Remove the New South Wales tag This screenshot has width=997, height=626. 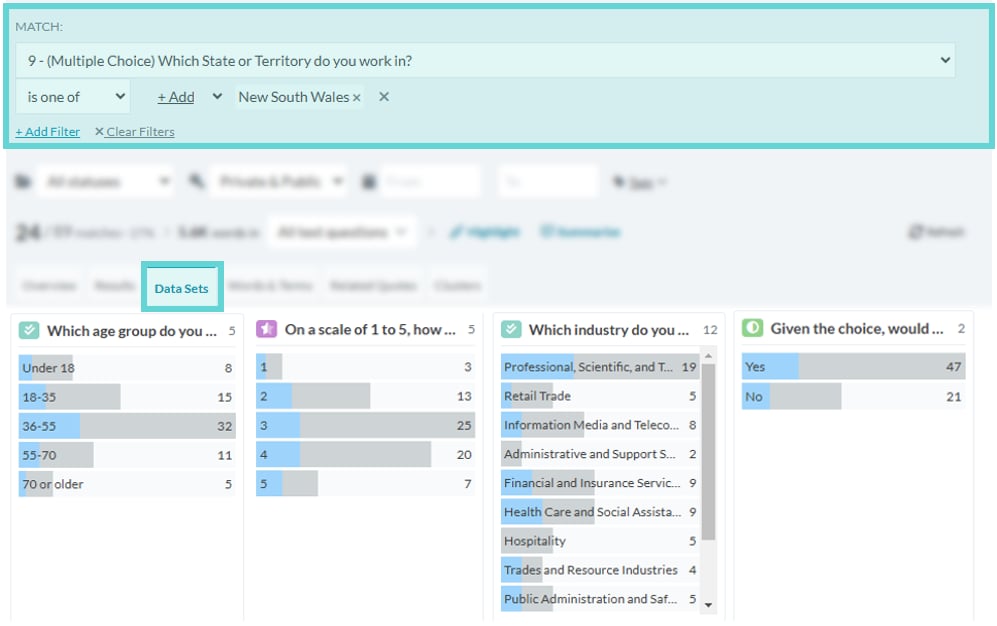pyautogui.click(x=357, y=98)
